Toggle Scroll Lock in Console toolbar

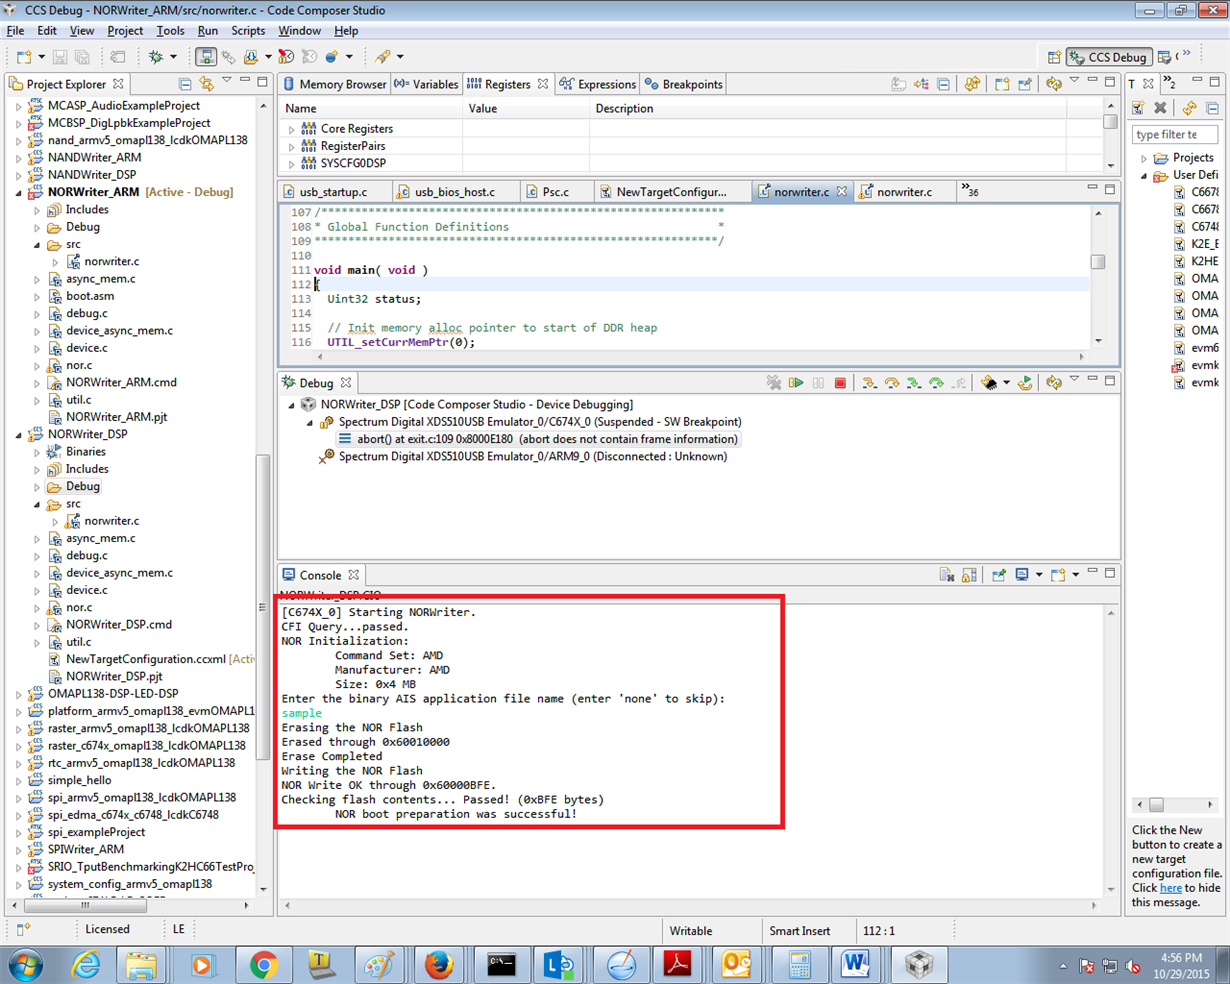point(969,575)
